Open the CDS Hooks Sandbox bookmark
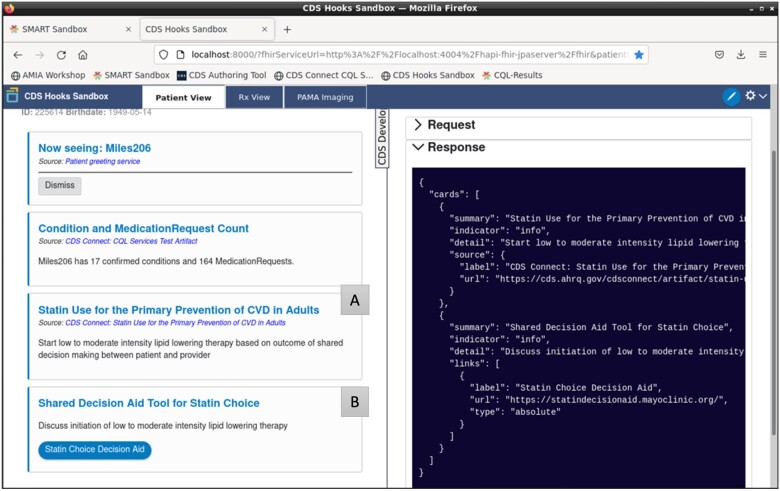Viewport: 780px width, 491px height. [428, 75]
